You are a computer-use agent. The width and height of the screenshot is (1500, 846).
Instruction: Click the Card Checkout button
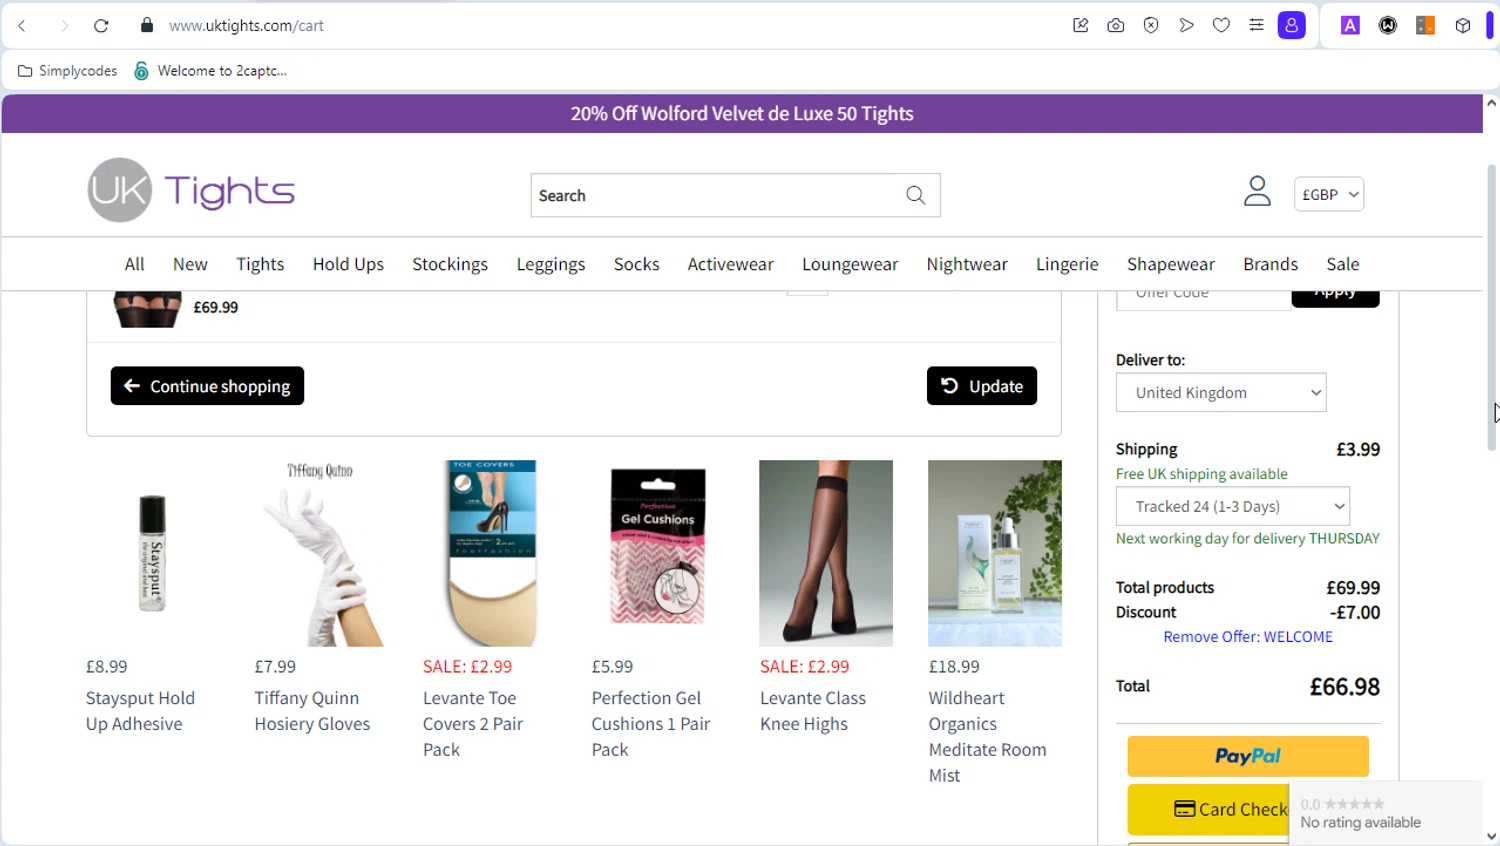pyautogui.click(x=1209, y=809)
